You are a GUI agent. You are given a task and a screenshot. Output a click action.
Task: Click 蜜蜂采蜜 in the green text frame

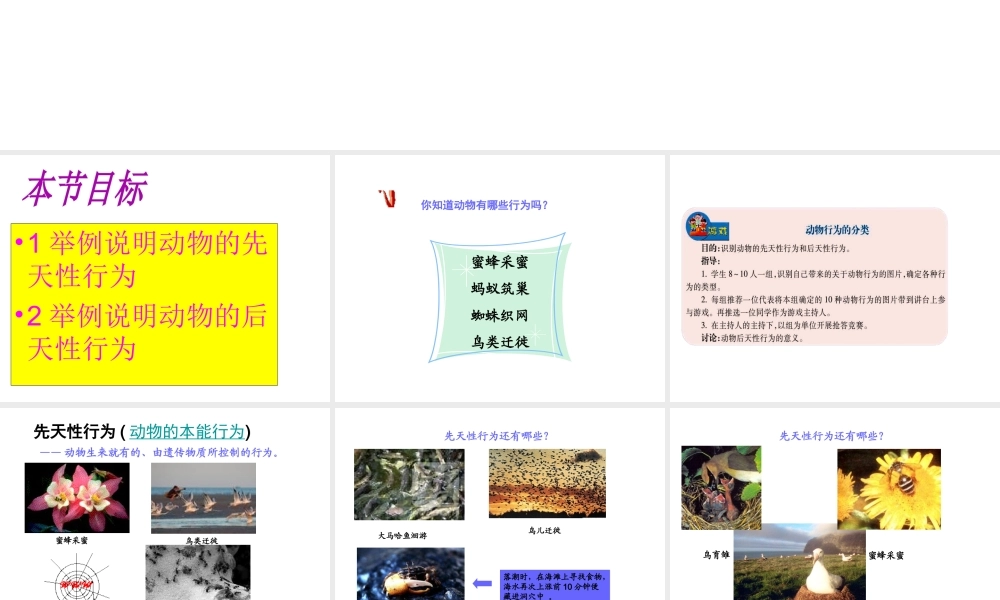click(500, 262)
